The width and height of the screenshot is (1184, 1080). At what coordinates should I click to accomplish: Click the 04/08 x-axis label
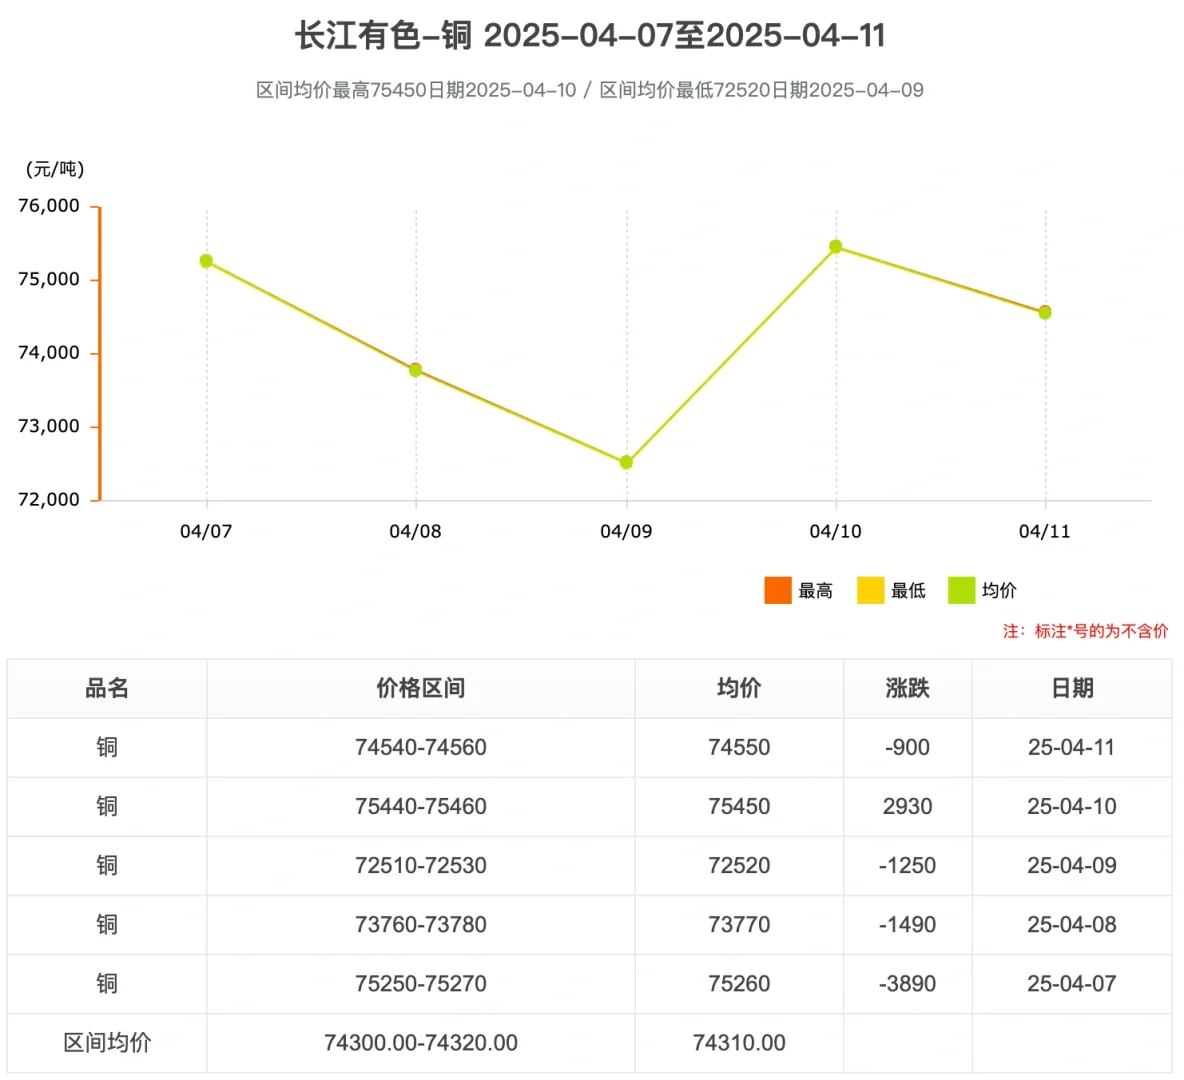coord(416,531)
